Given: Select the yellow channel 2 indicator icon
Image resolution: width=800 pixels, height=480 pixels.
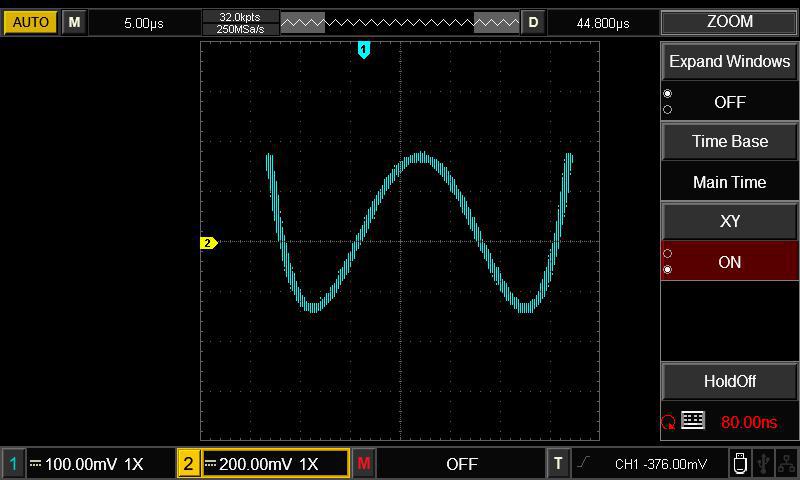Looking at the screenshot, I should 188,464.
